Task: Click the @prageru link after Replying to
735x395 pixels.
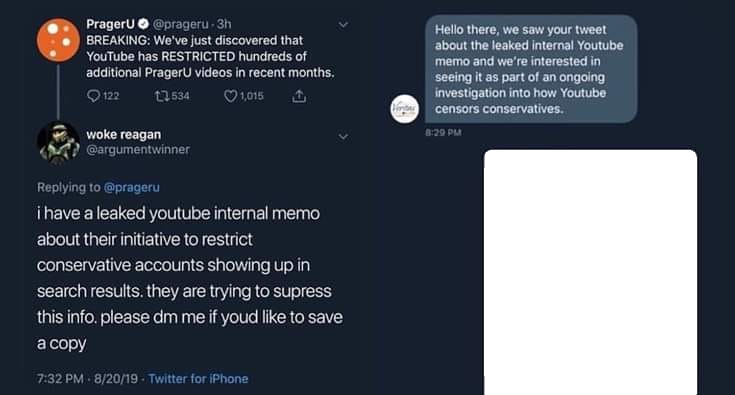Action: coord(132,187)
